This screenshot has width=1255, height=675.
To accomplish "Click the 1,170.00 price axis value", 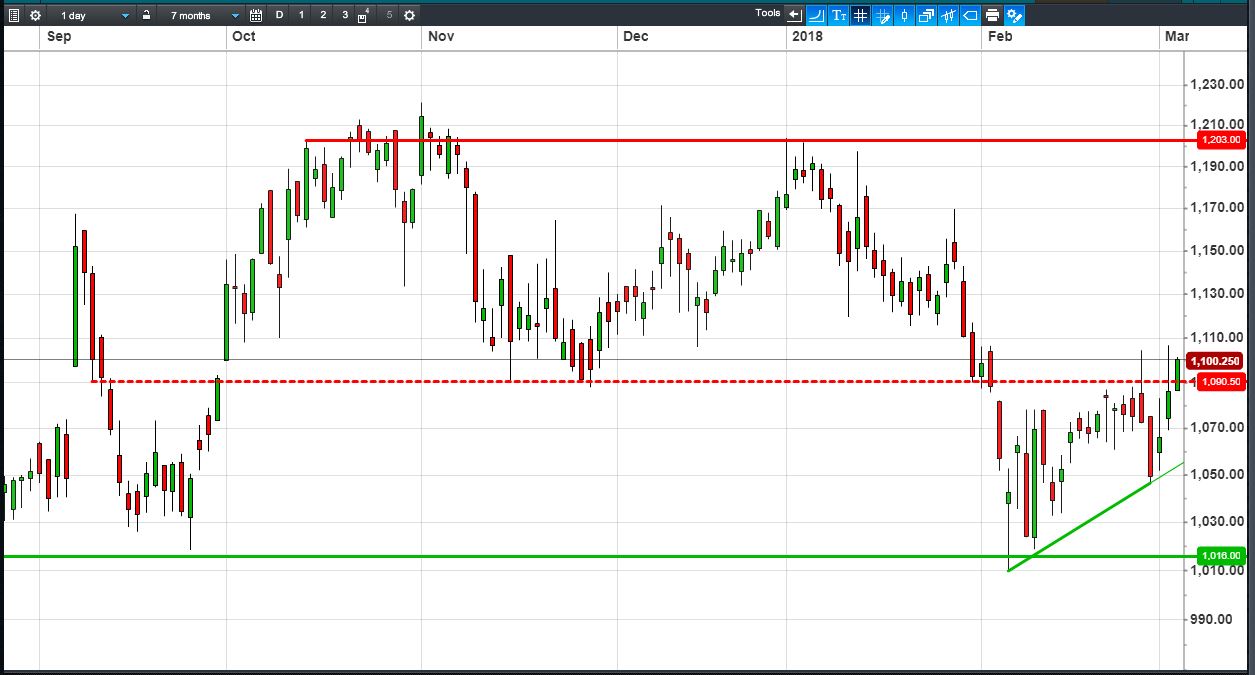I will tap(1218, 208).
